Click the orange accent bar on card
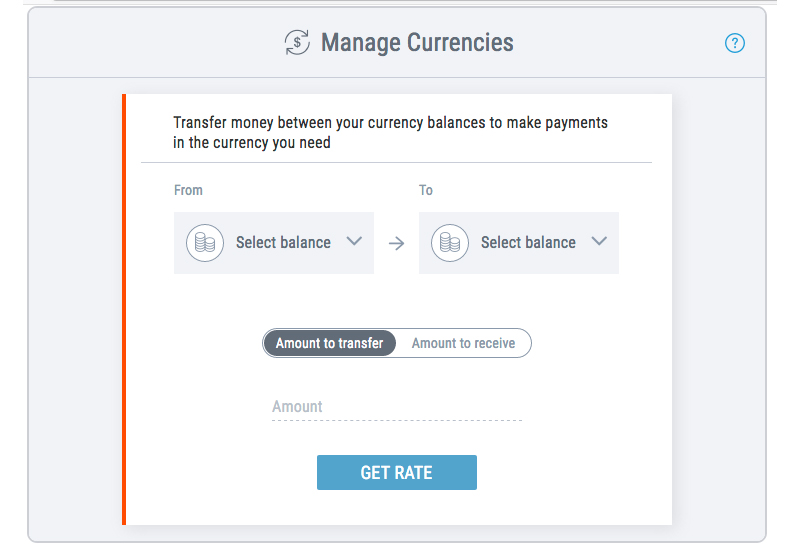This screenshot has height=548, width=800. click(124, 309)
